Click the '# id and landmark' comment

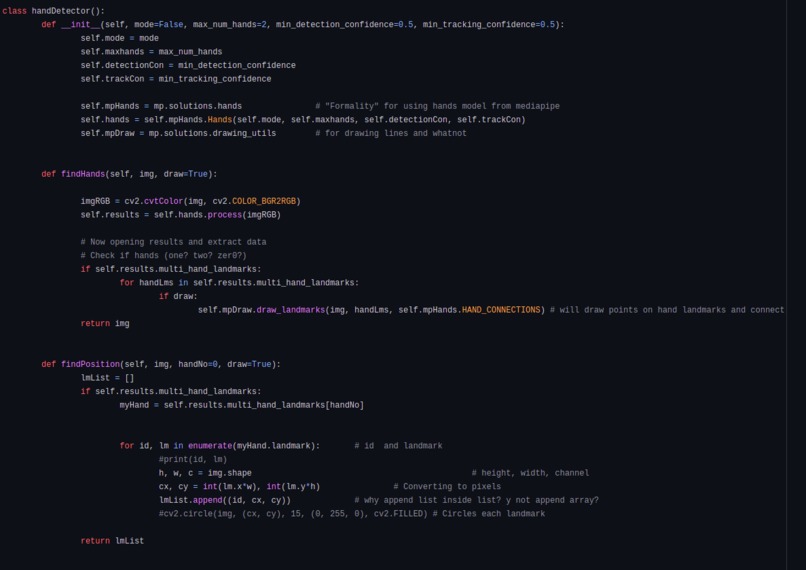(398, 446)
